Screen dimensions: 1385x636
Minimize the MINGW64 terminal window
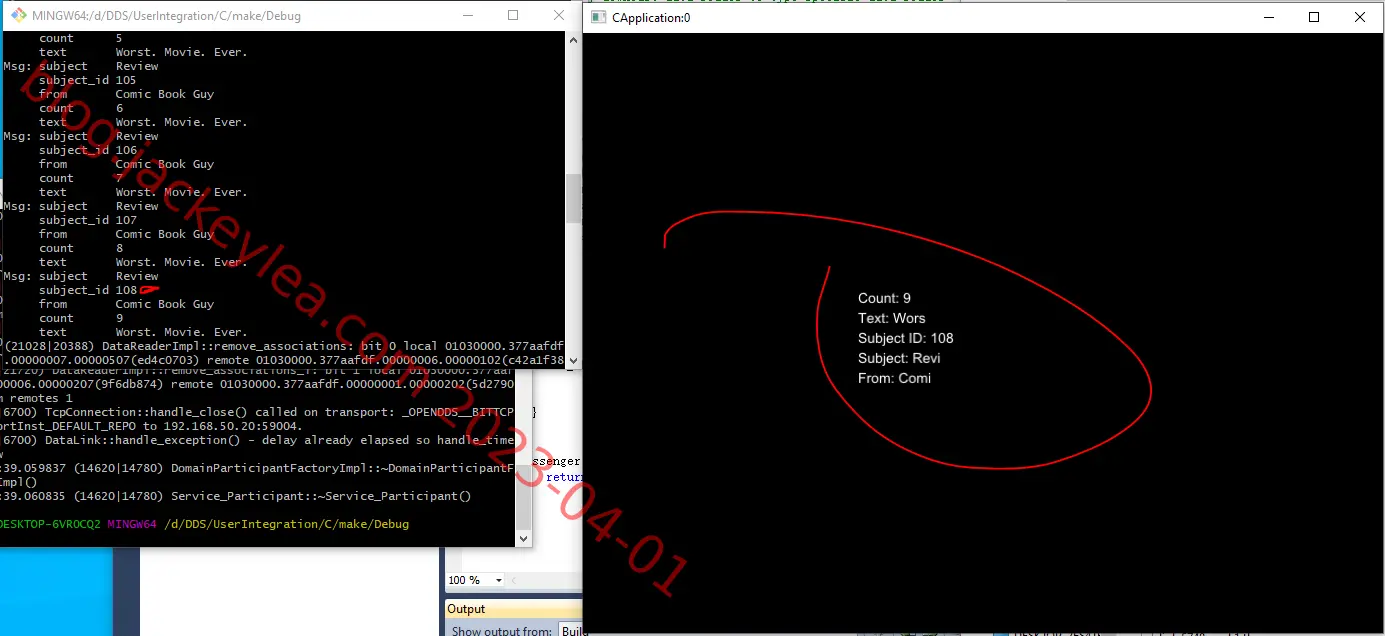pos(467,16)
